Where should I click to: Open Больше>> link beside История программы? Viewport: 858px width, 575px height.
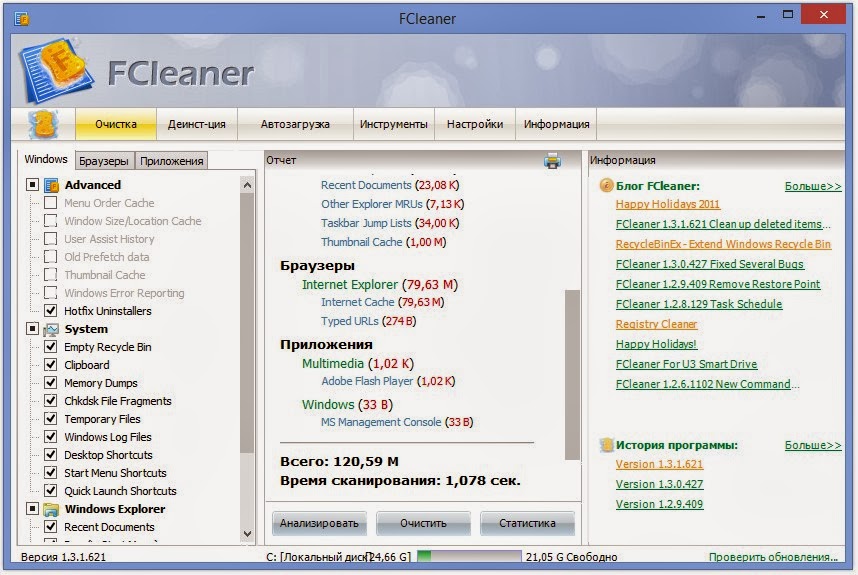tap(813, 446)
